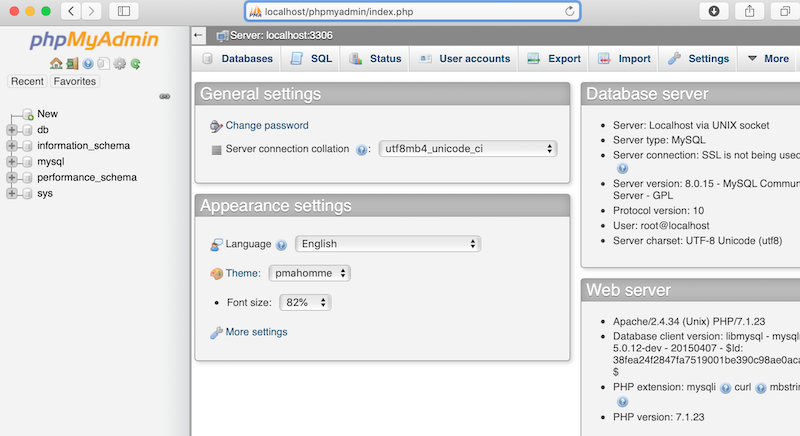
Task: Click the Theme label link
Action: [x=242, y=273]
